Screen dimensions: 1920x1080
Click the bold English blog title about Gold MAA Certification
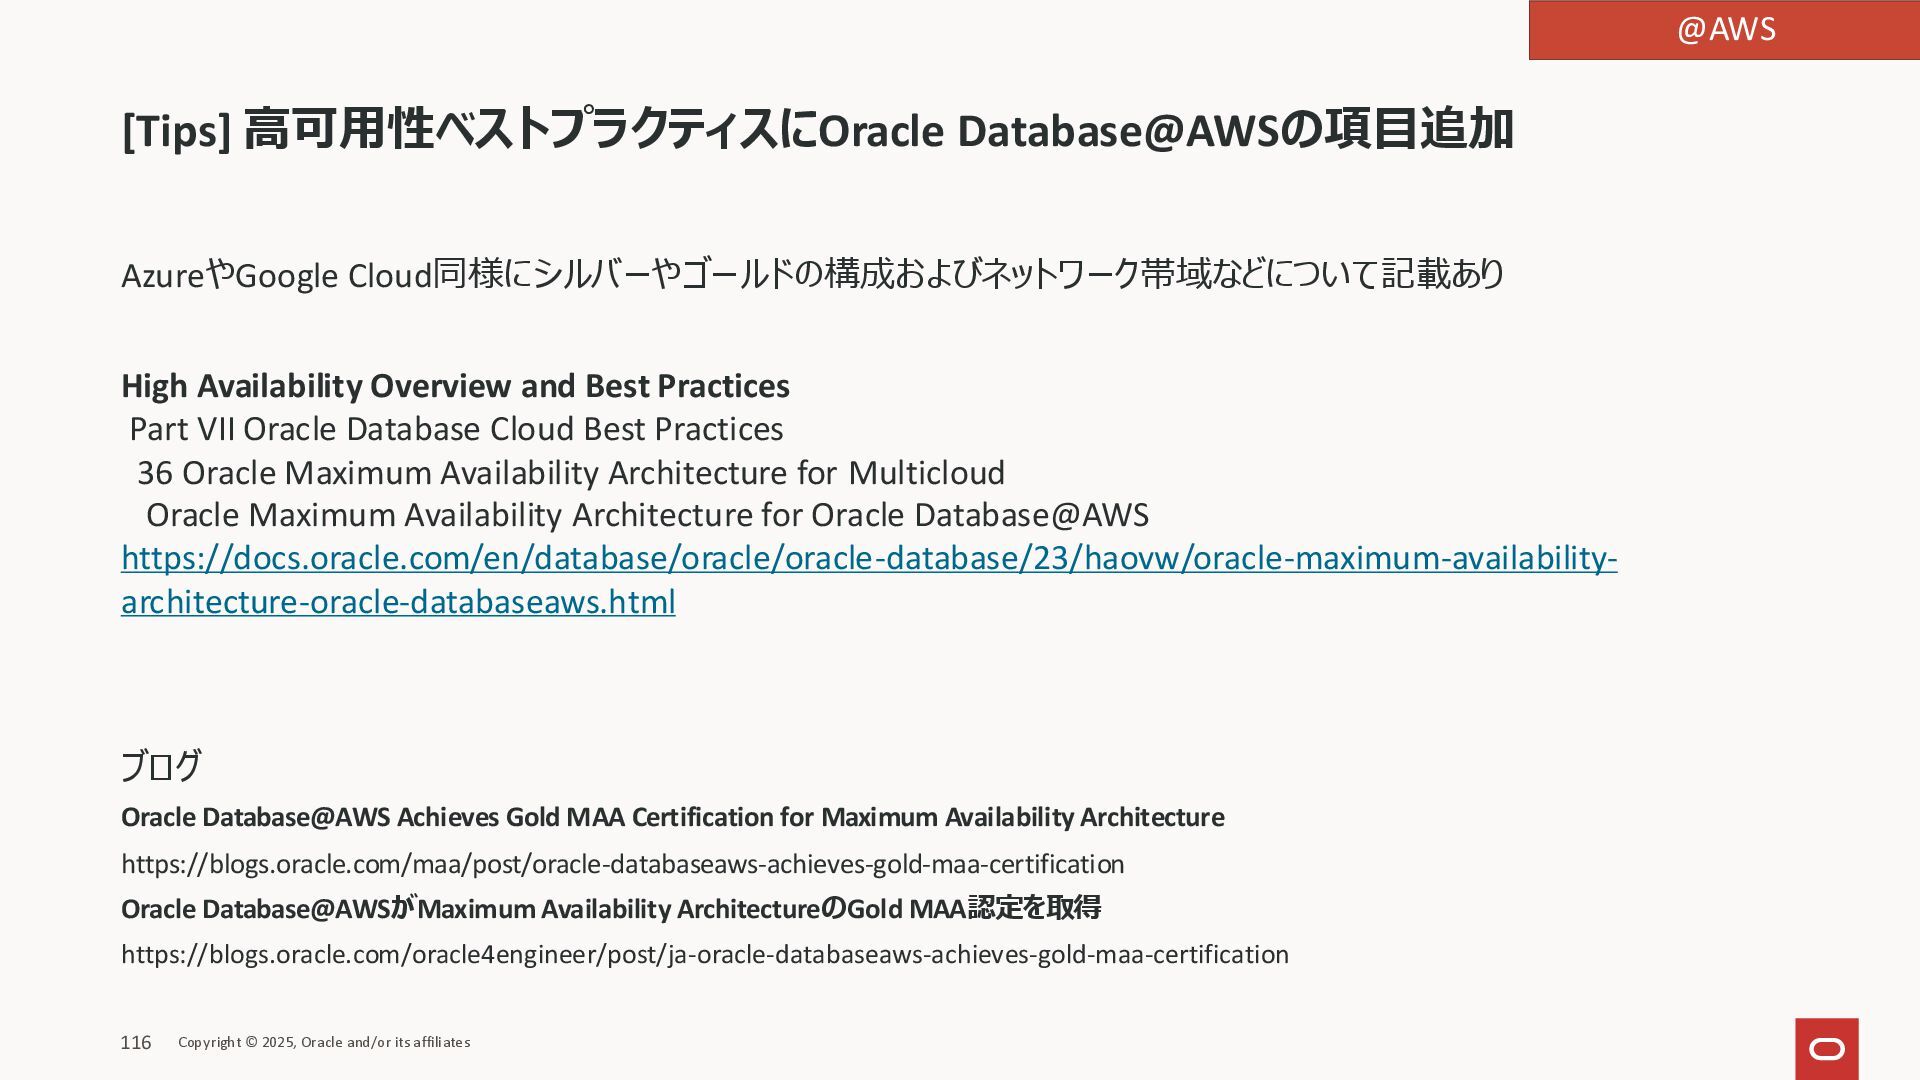tap(672, 818)
